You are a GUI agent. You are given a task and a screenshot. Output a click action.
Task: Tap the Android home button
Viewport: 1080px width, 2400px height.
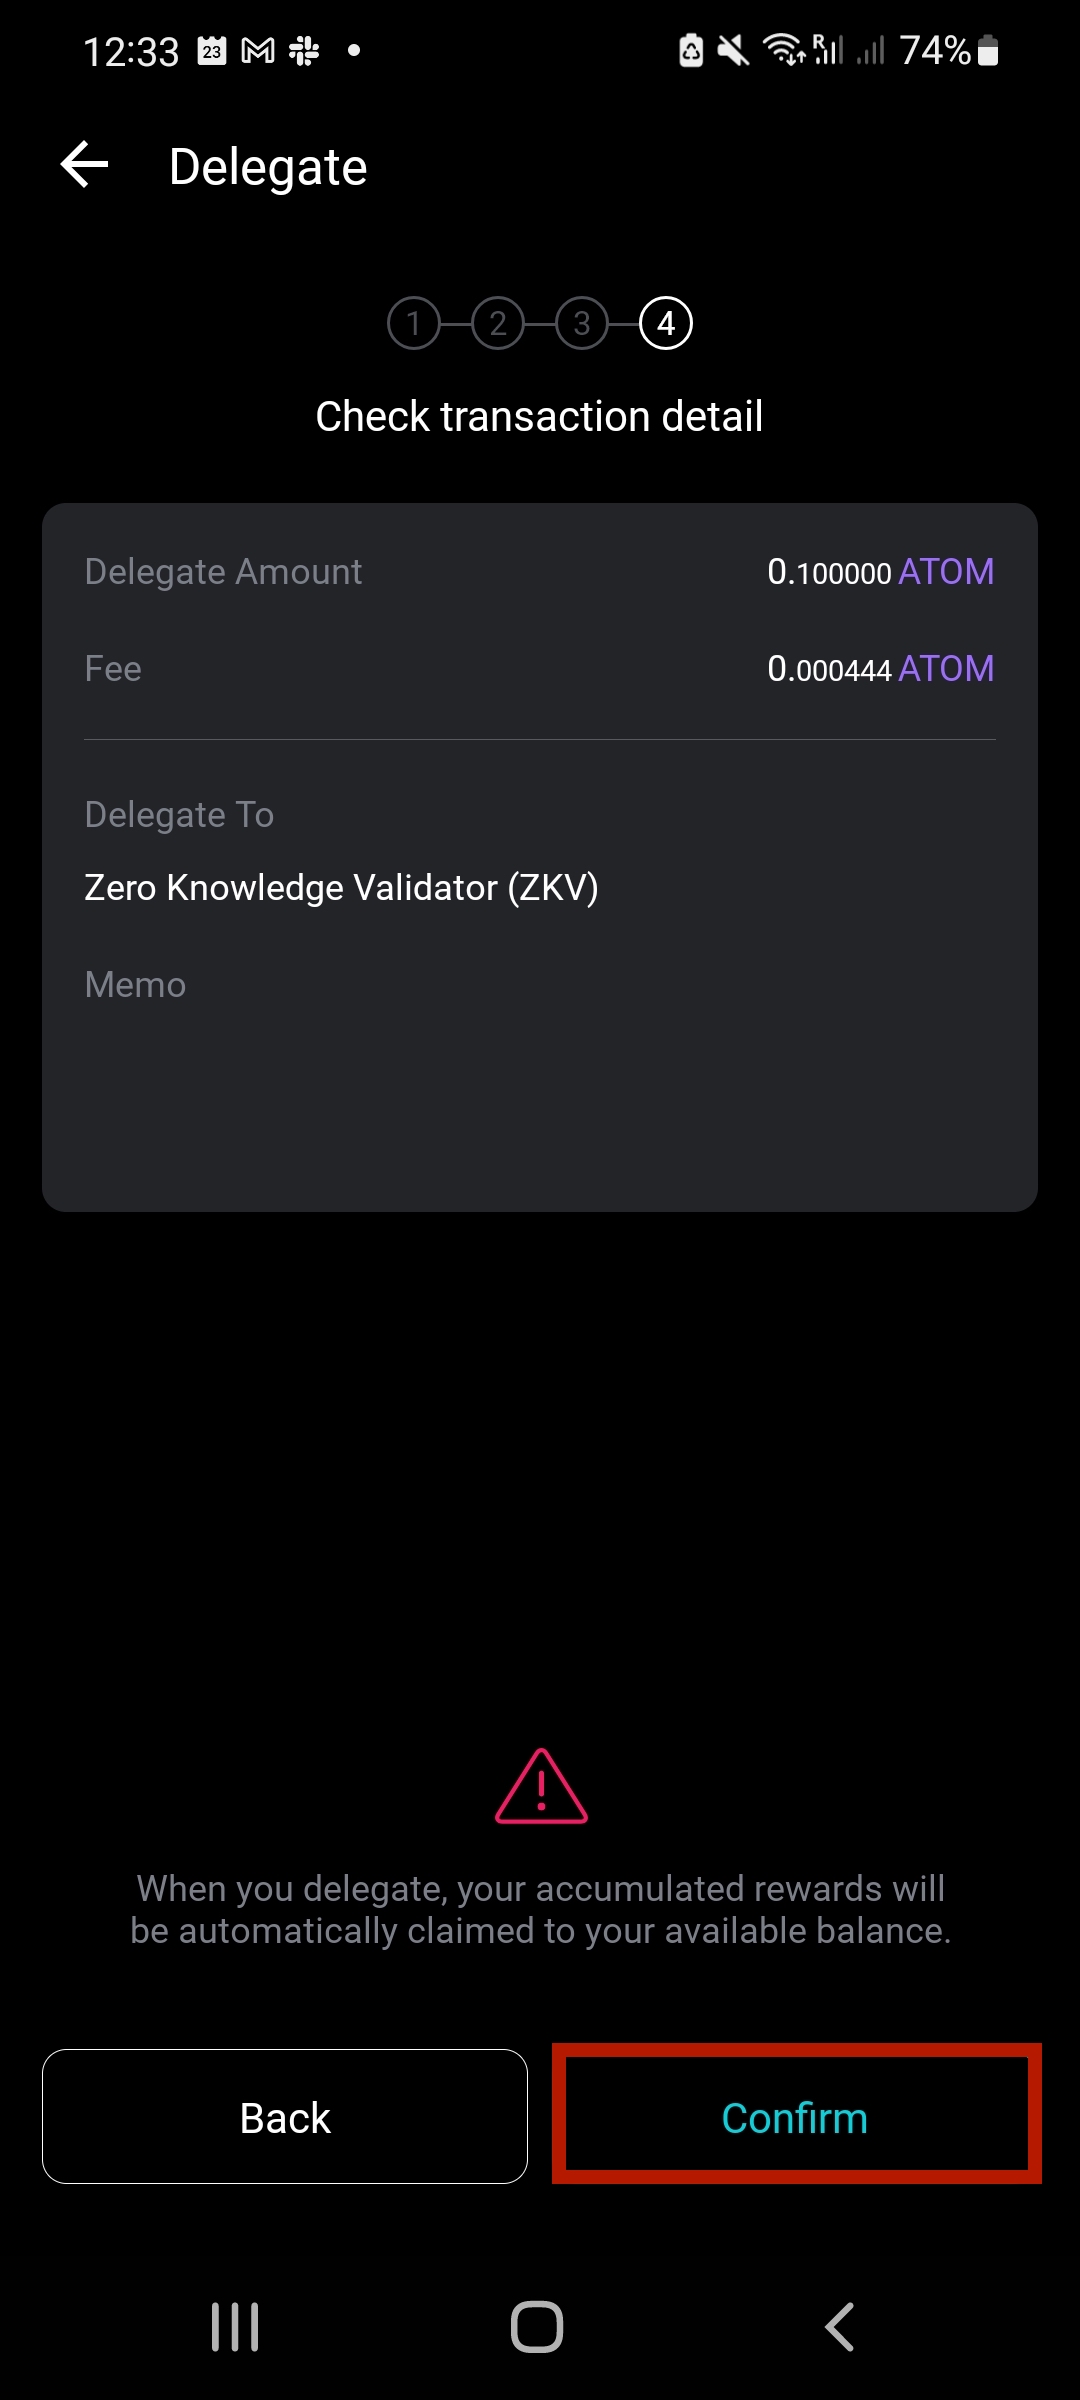point(537,2327)
